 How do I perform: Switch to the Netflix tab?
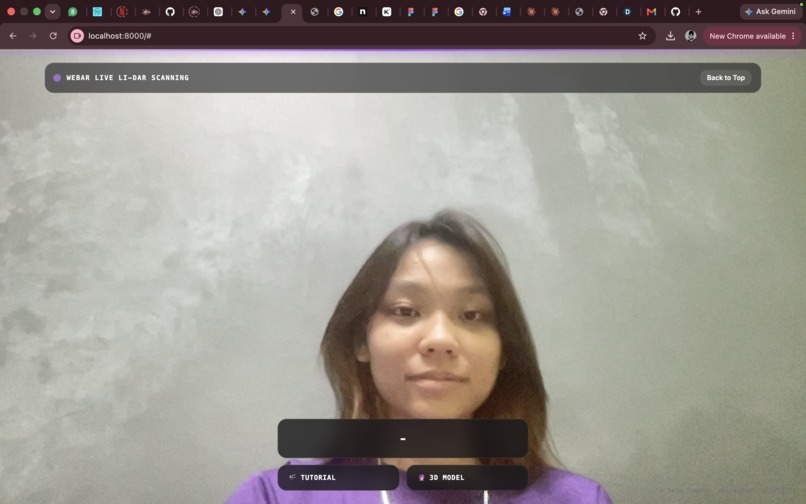(x=122, y=12)
